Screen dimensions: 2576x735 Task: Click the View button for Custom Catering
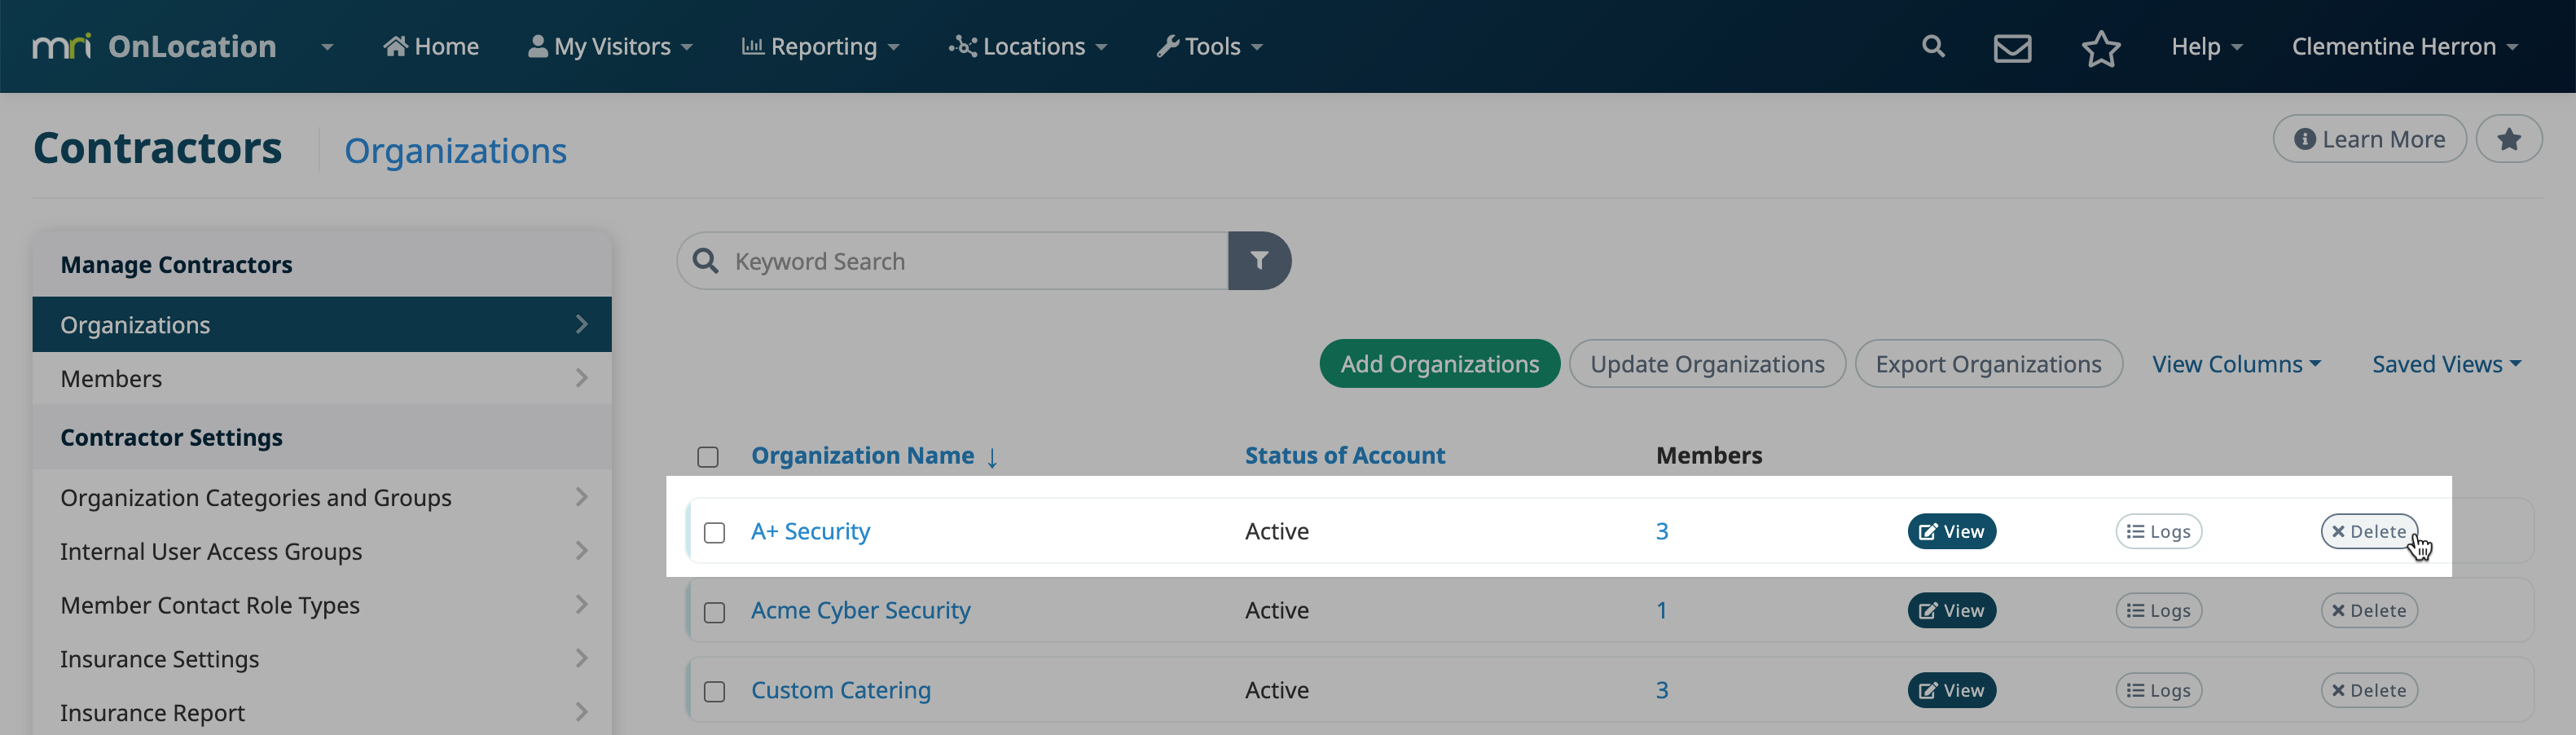(1951, 690)
